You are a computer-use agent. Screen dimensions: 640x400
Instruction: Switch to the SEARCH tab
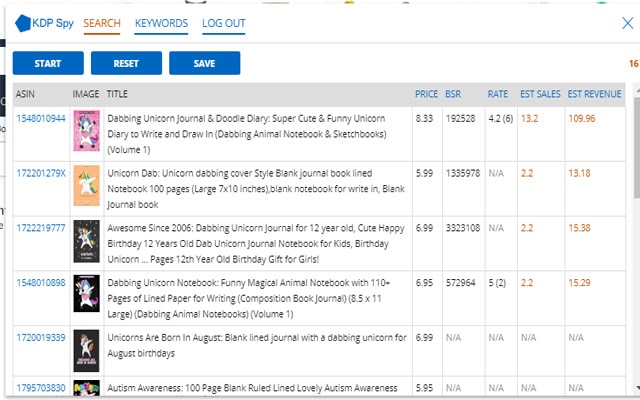click(x=102, y=23)
